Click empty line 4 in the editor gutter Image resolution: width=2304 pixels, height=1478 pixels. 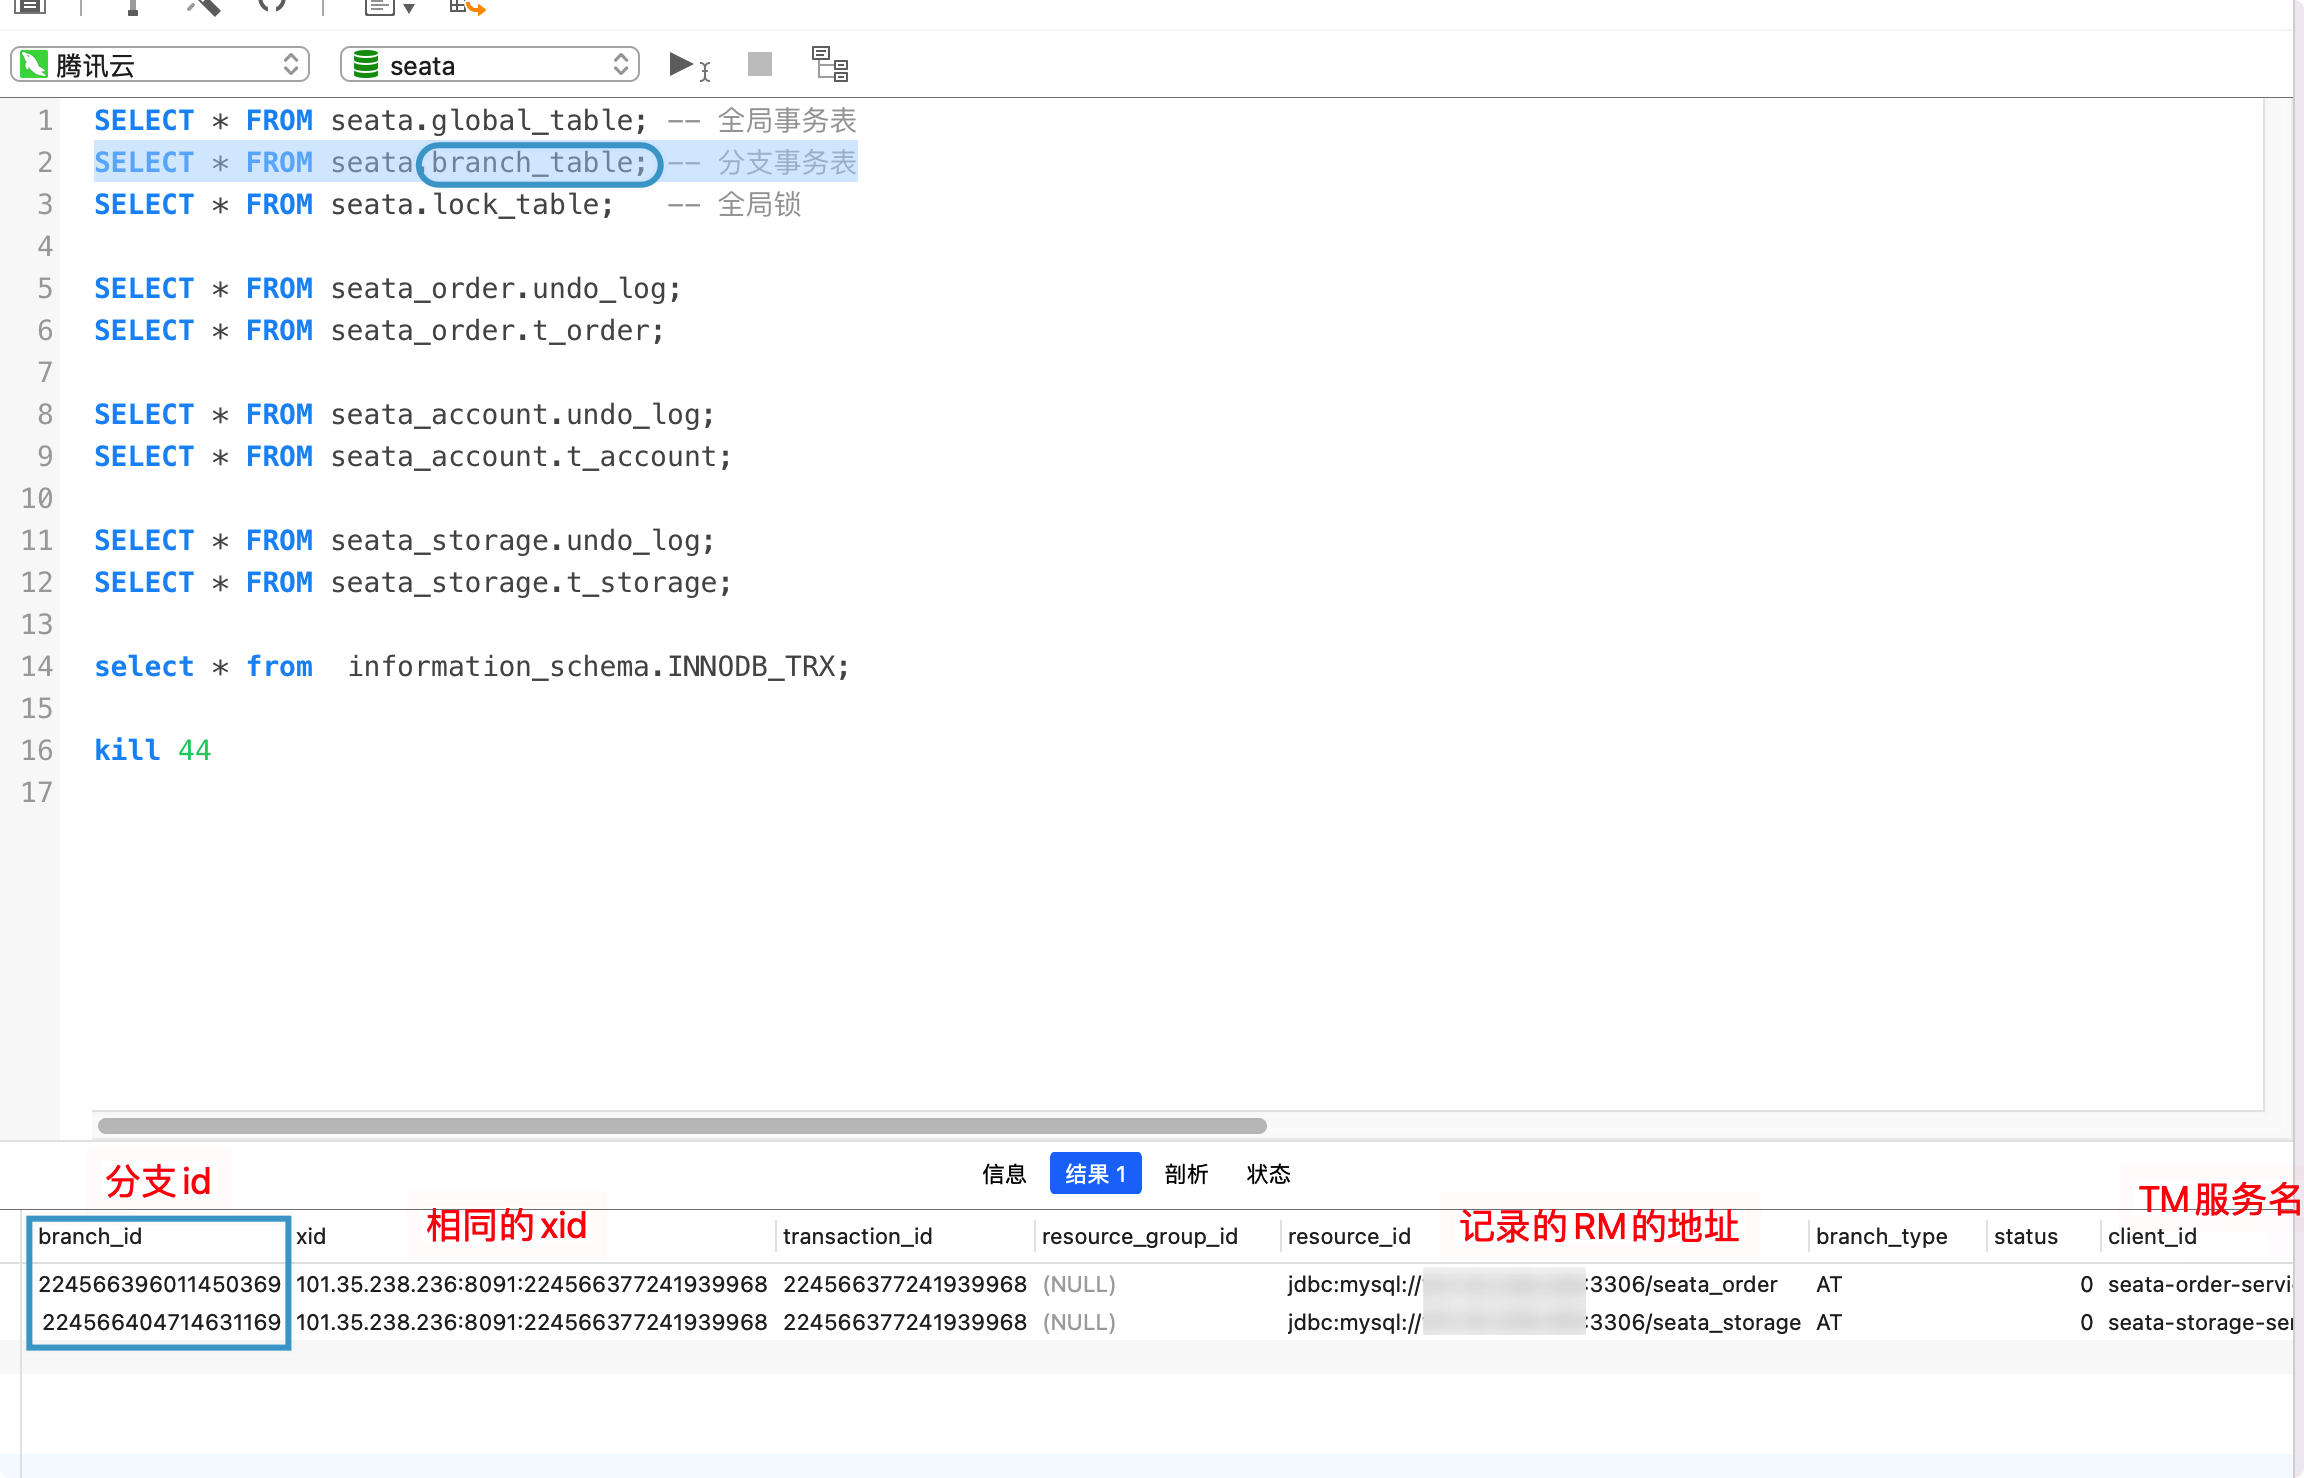click(x=44, y=246)
